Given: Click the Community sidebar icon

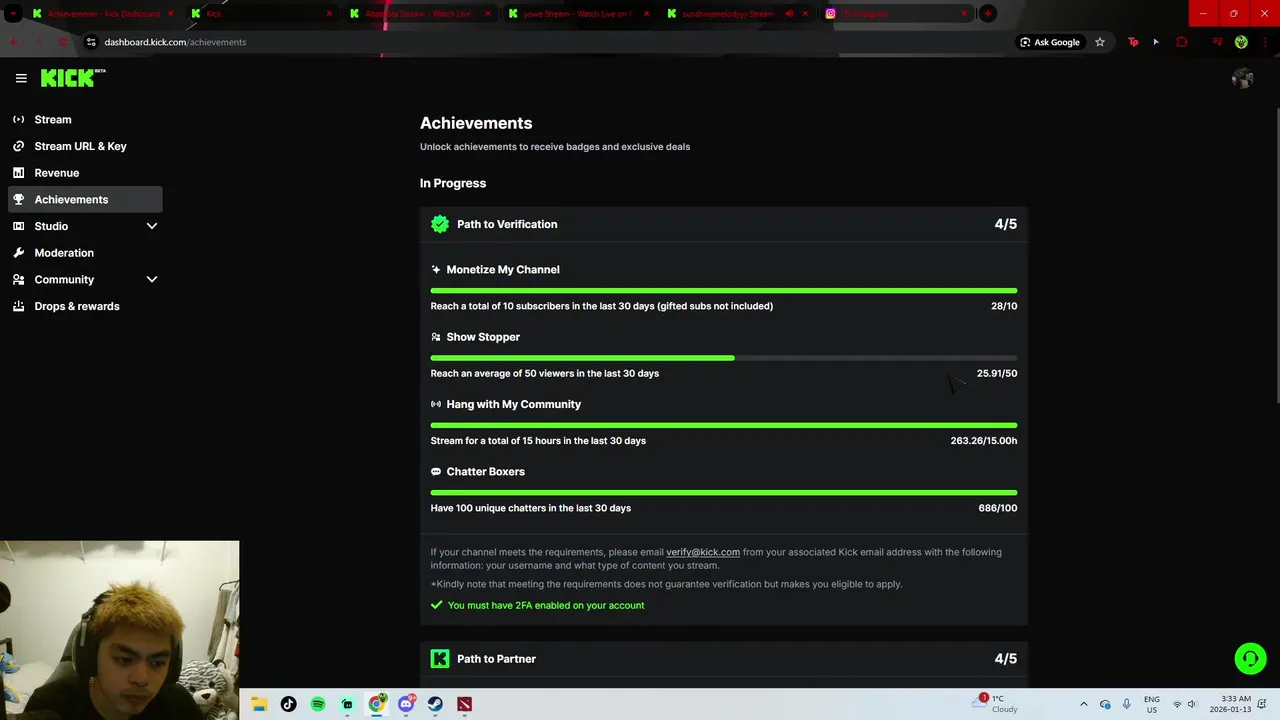Looking at the screenshot, I should (18, 280).
